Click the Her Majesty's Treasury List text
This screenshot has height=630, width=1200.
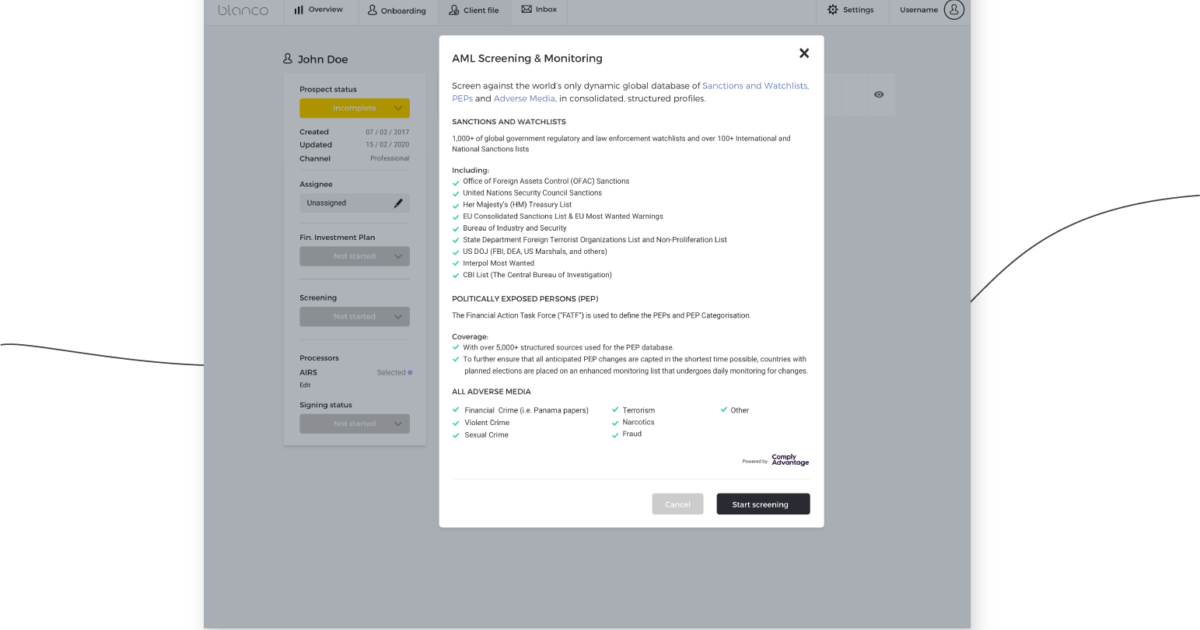(517, 205)
